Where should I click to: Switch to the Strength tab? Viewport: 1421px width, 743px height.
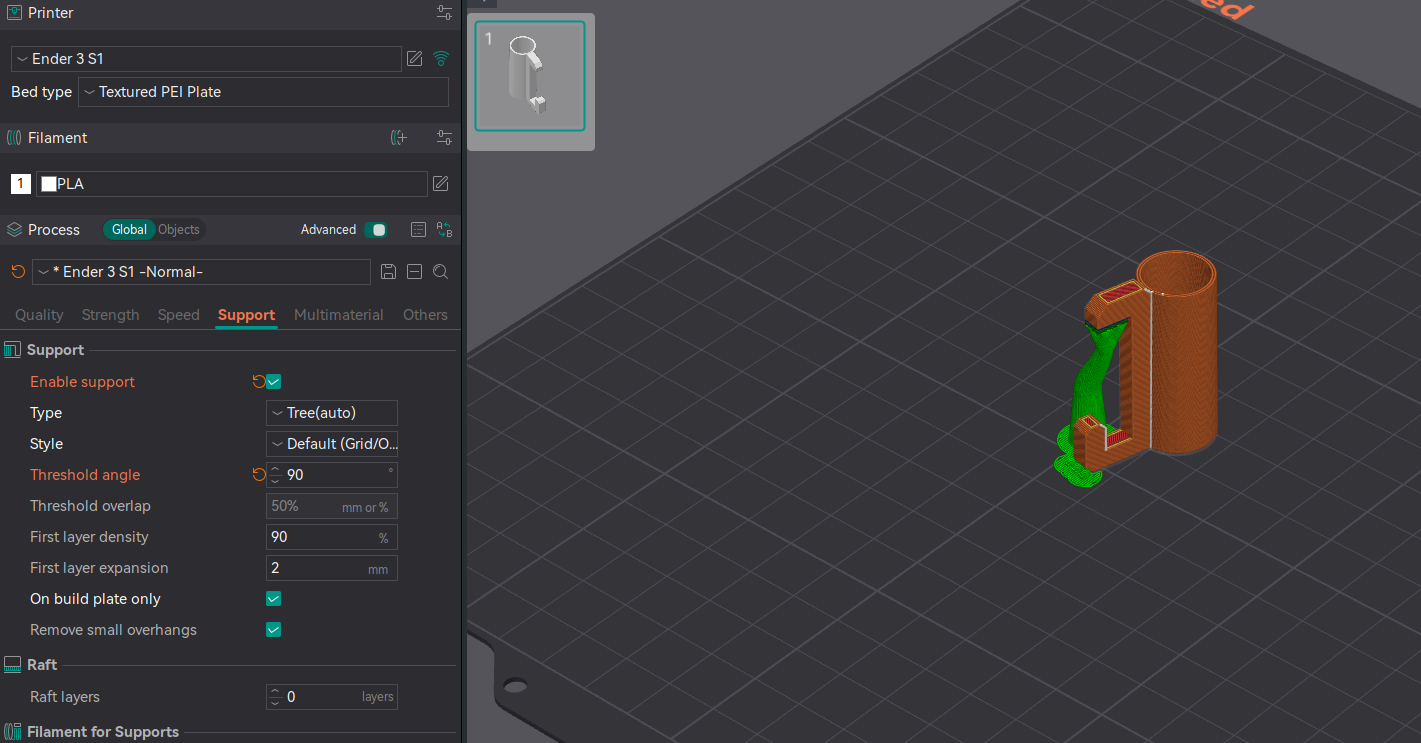pos(110,315)
